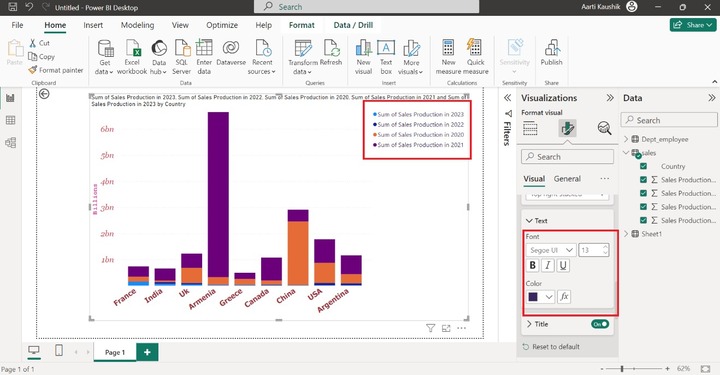The width and height of the screenshot is (720, 375).
Task: Uncheck the first Sales Production field
Action: click(643, 180)
